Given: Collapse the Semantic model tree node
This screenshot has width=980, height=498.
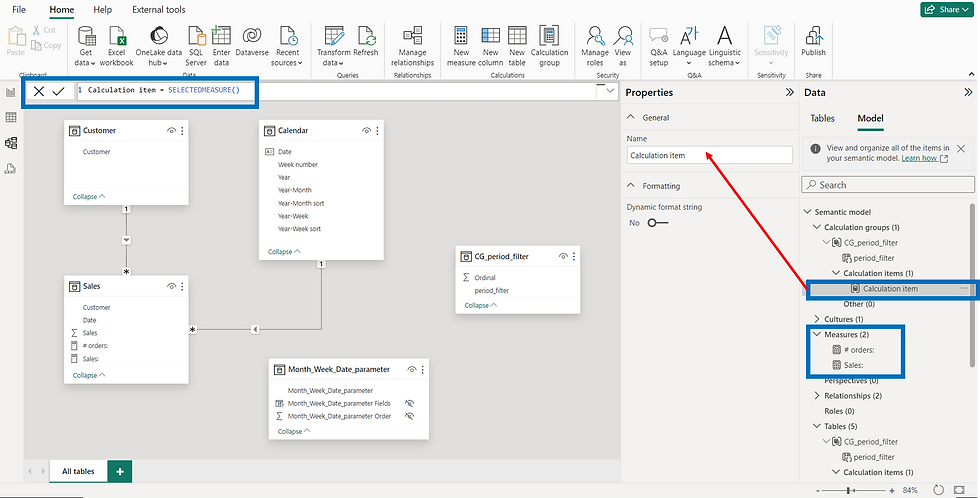Looking at the screenshot, I should [808, 212].
